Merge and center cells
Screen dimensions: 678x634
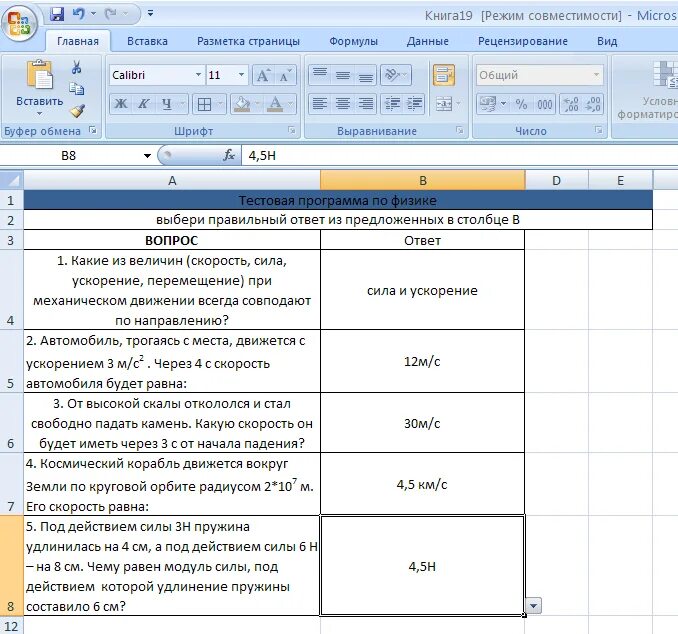point(444,104)
